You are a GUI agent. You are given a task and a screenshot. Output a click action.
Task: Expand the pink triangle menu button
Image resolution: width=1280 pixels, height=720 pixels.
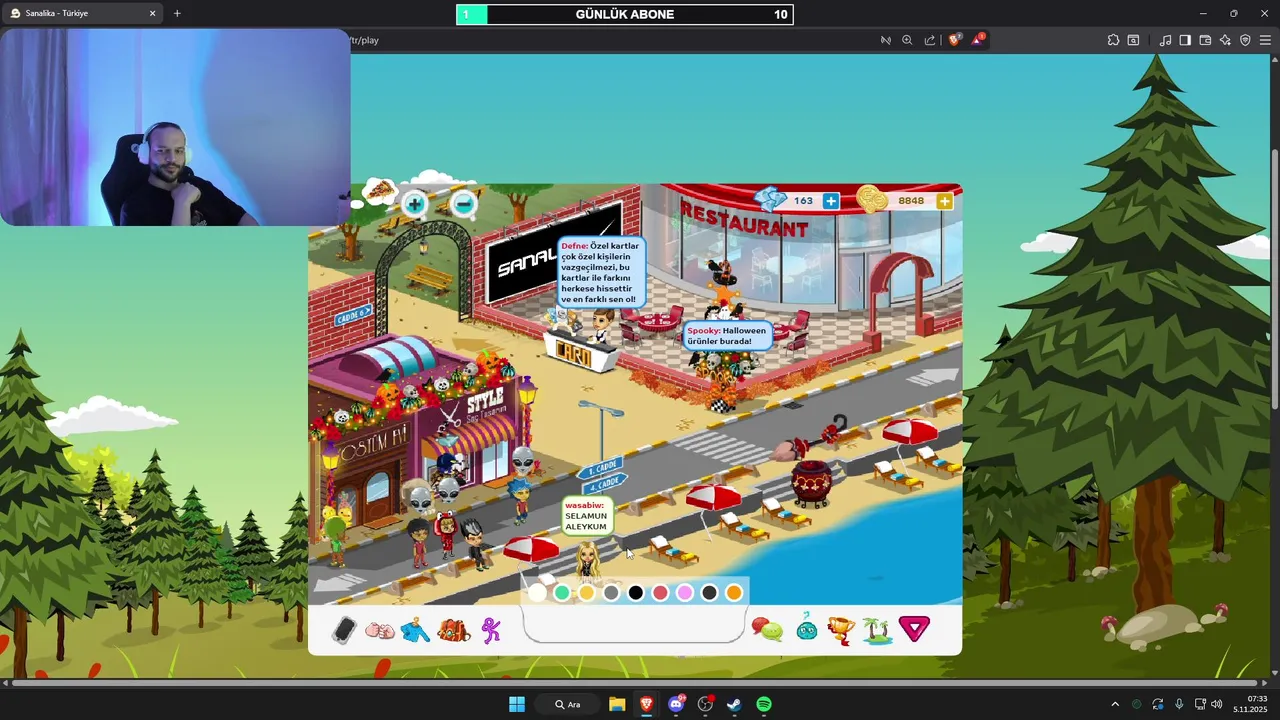914,628
